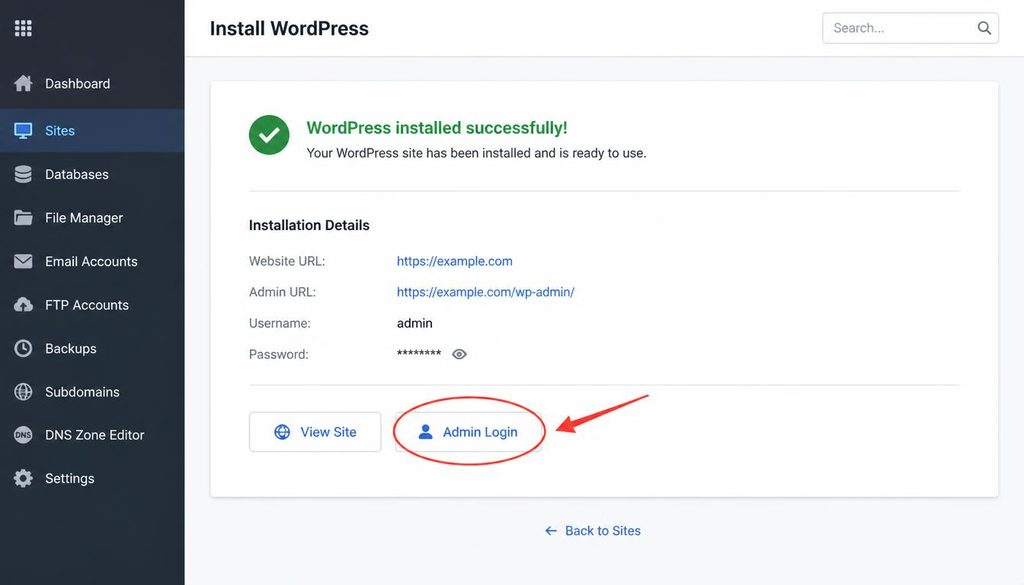Open Dashboard in the sidebar
This screenshot has width=1024, height=585.
92,84
